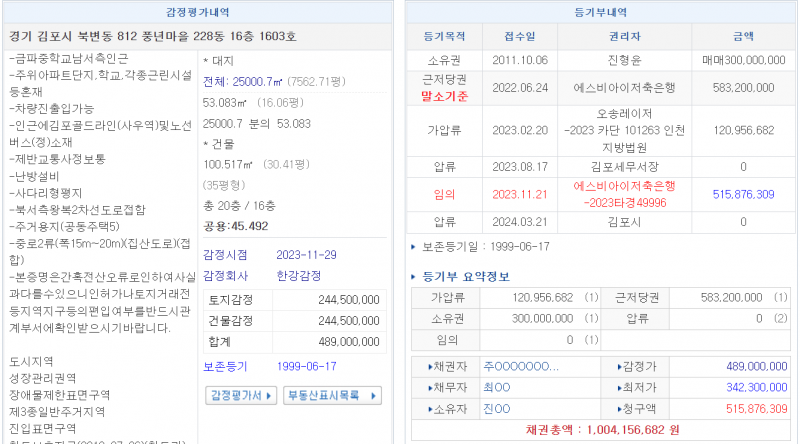800x444 pixels.
Task: Click the arrow icon beside 보존등기일
Action: [x=414, y=245]
